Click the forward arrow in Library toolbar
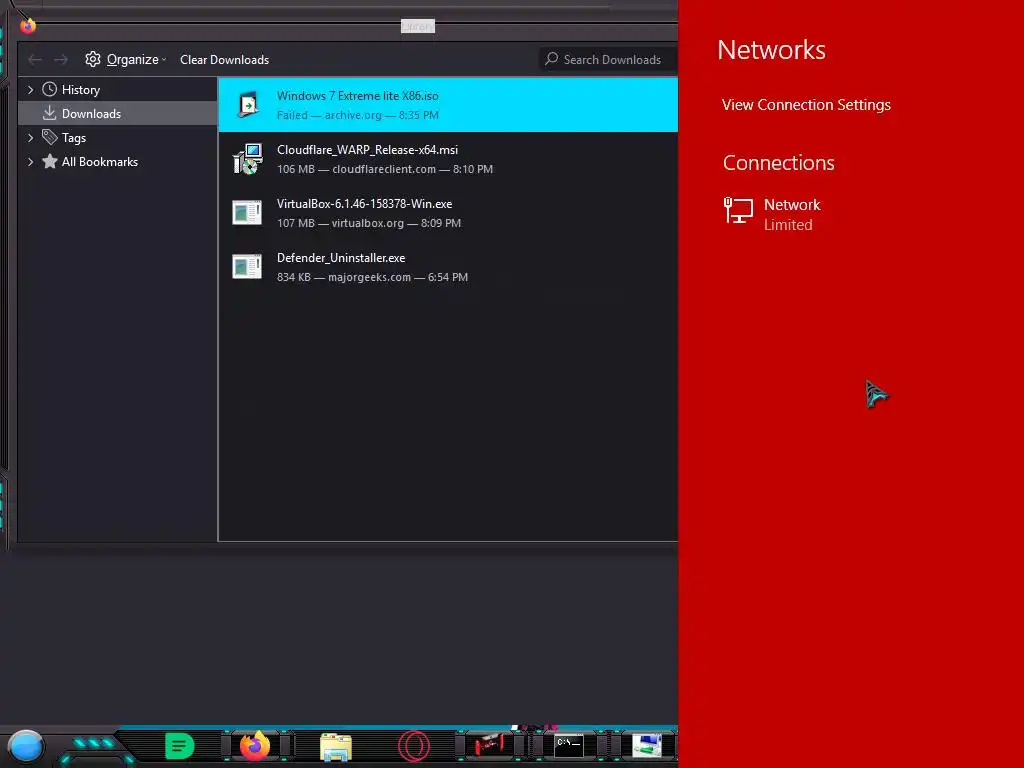Viewport: 1024px width, 768px height. tap(61, 59)
